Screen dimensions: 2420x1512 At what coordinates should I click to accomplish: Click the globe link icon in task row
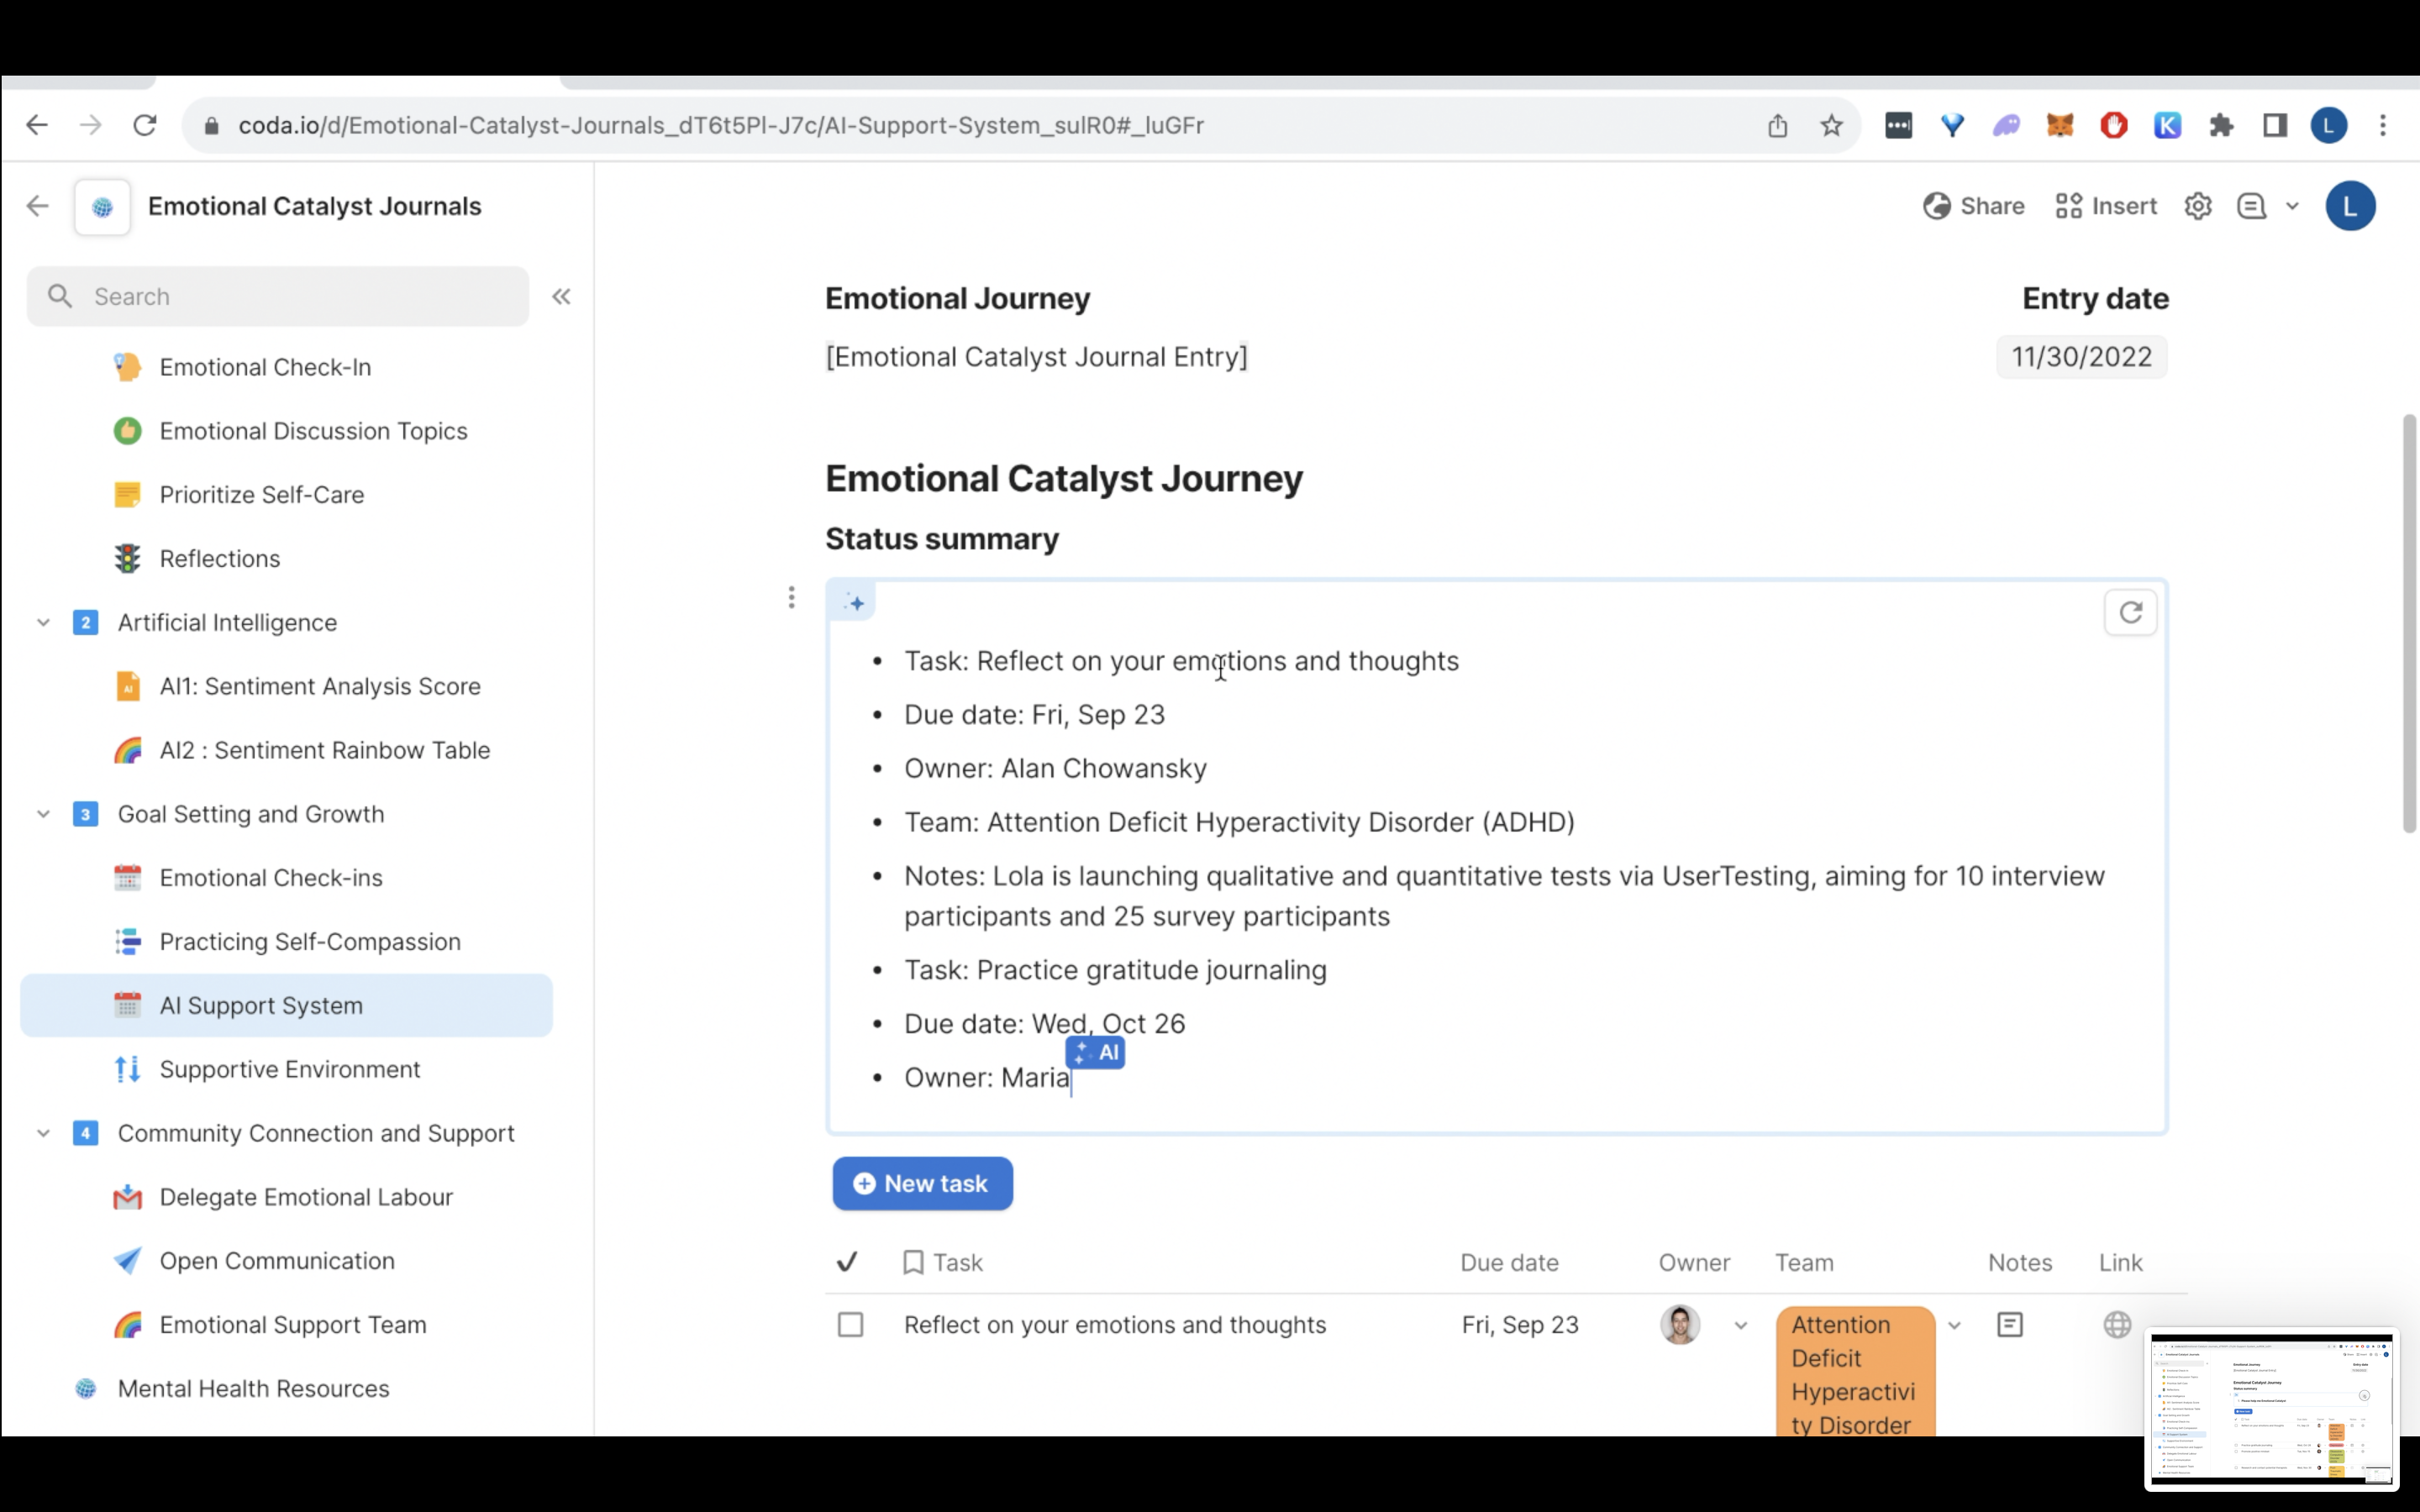pos(2116,1325)
